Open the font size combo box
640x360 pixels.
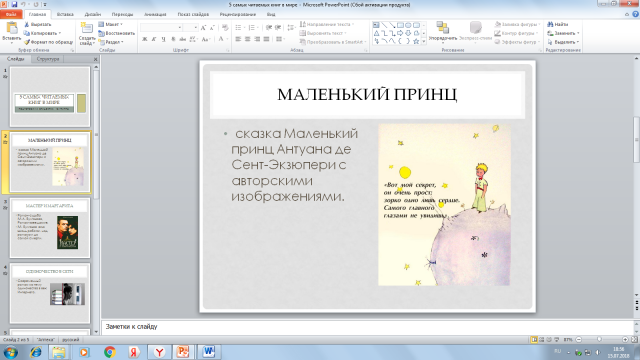pos(190,28)
